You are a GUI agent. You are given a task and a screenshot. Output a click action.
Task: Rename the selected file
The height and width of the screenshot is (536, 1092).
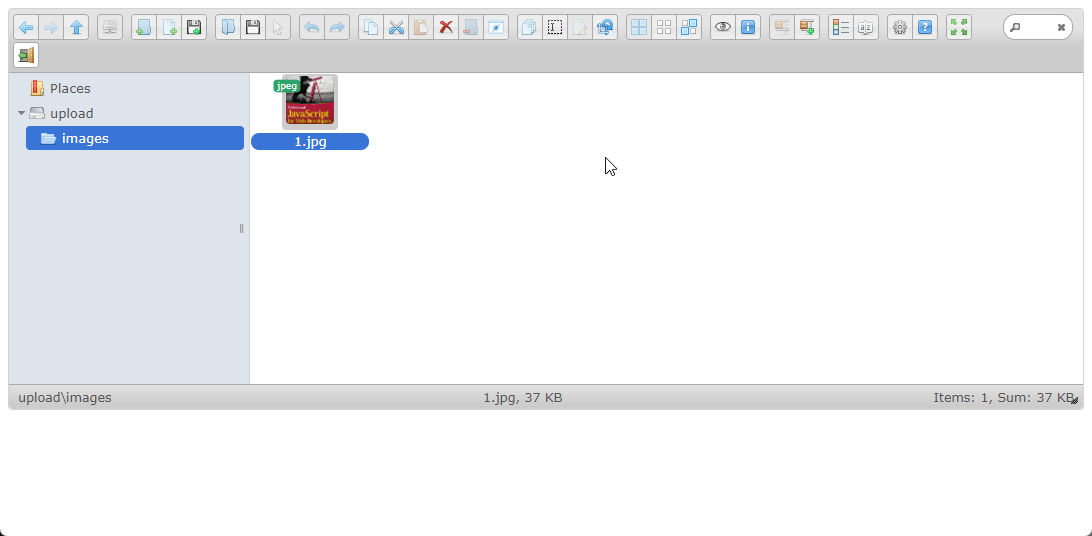coord(555,27)
